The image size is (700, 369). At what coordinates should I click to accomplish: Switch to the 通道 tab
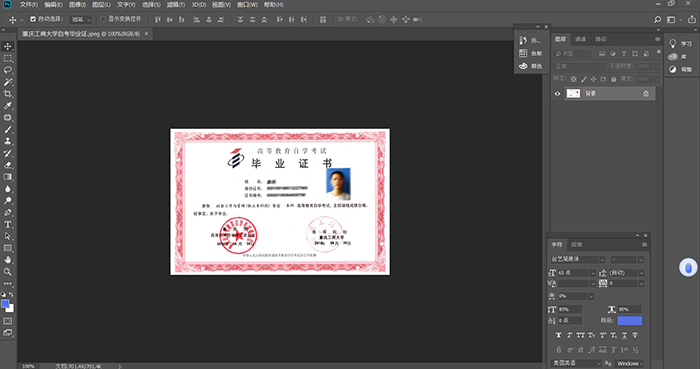580,39
